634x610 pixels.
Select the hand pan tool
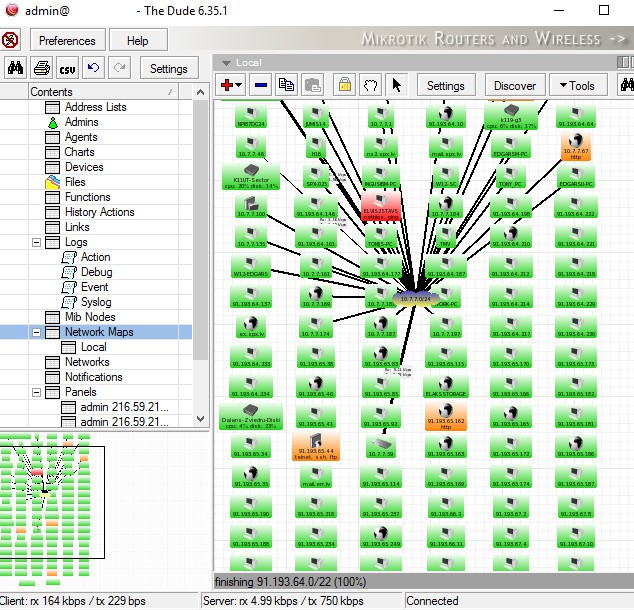tap(370, 85)
